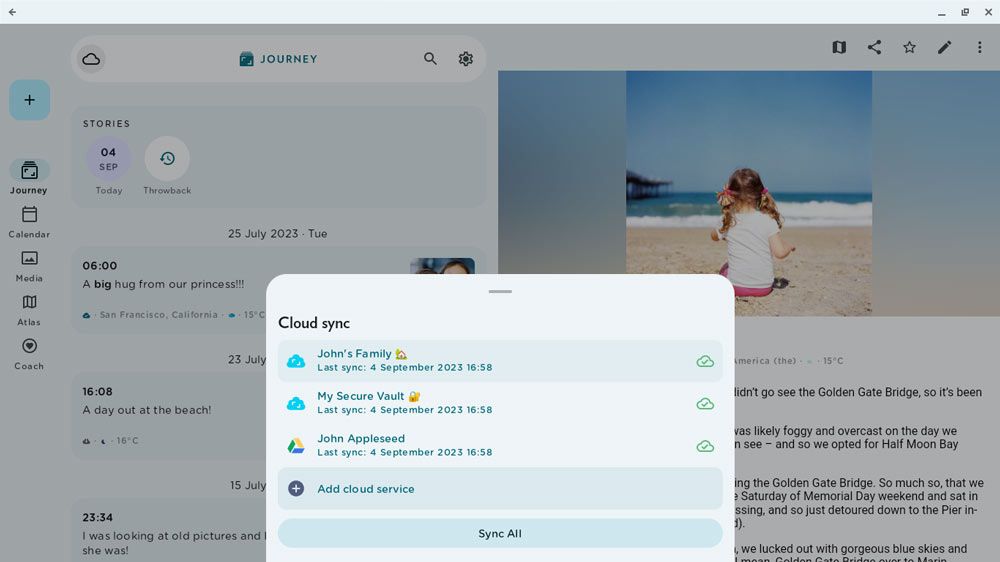The height and width of the screenshot is (562, 1000).
Task: Open search with the magnifier icon
Action: click(430, 59)
